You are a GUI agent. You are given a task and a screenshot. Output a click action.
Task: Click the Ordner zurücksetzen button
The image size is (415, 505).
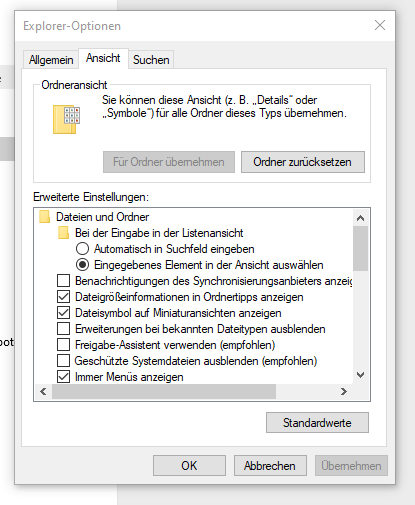(303, 162)
